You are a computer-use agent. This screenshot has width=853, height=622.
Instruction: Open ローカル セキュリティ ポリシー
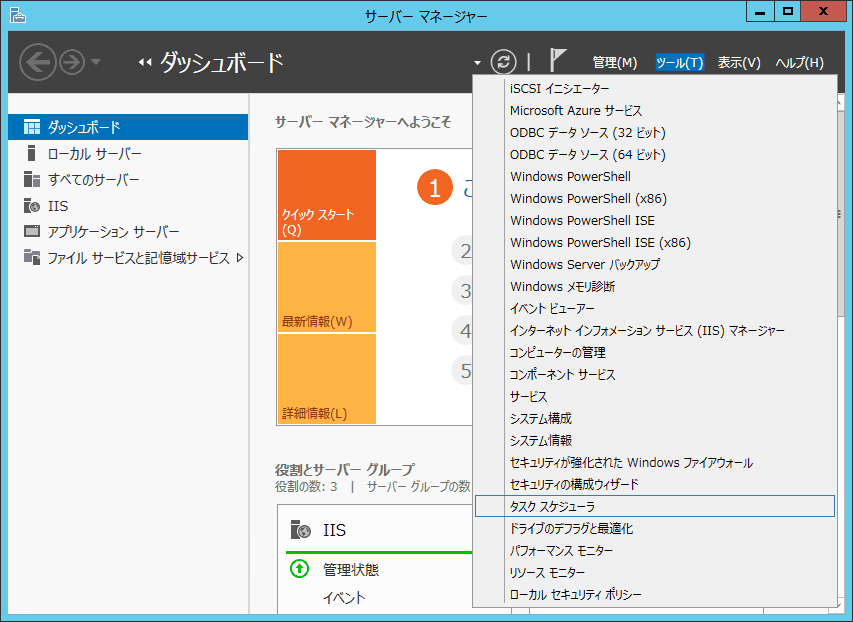[655, 594]
